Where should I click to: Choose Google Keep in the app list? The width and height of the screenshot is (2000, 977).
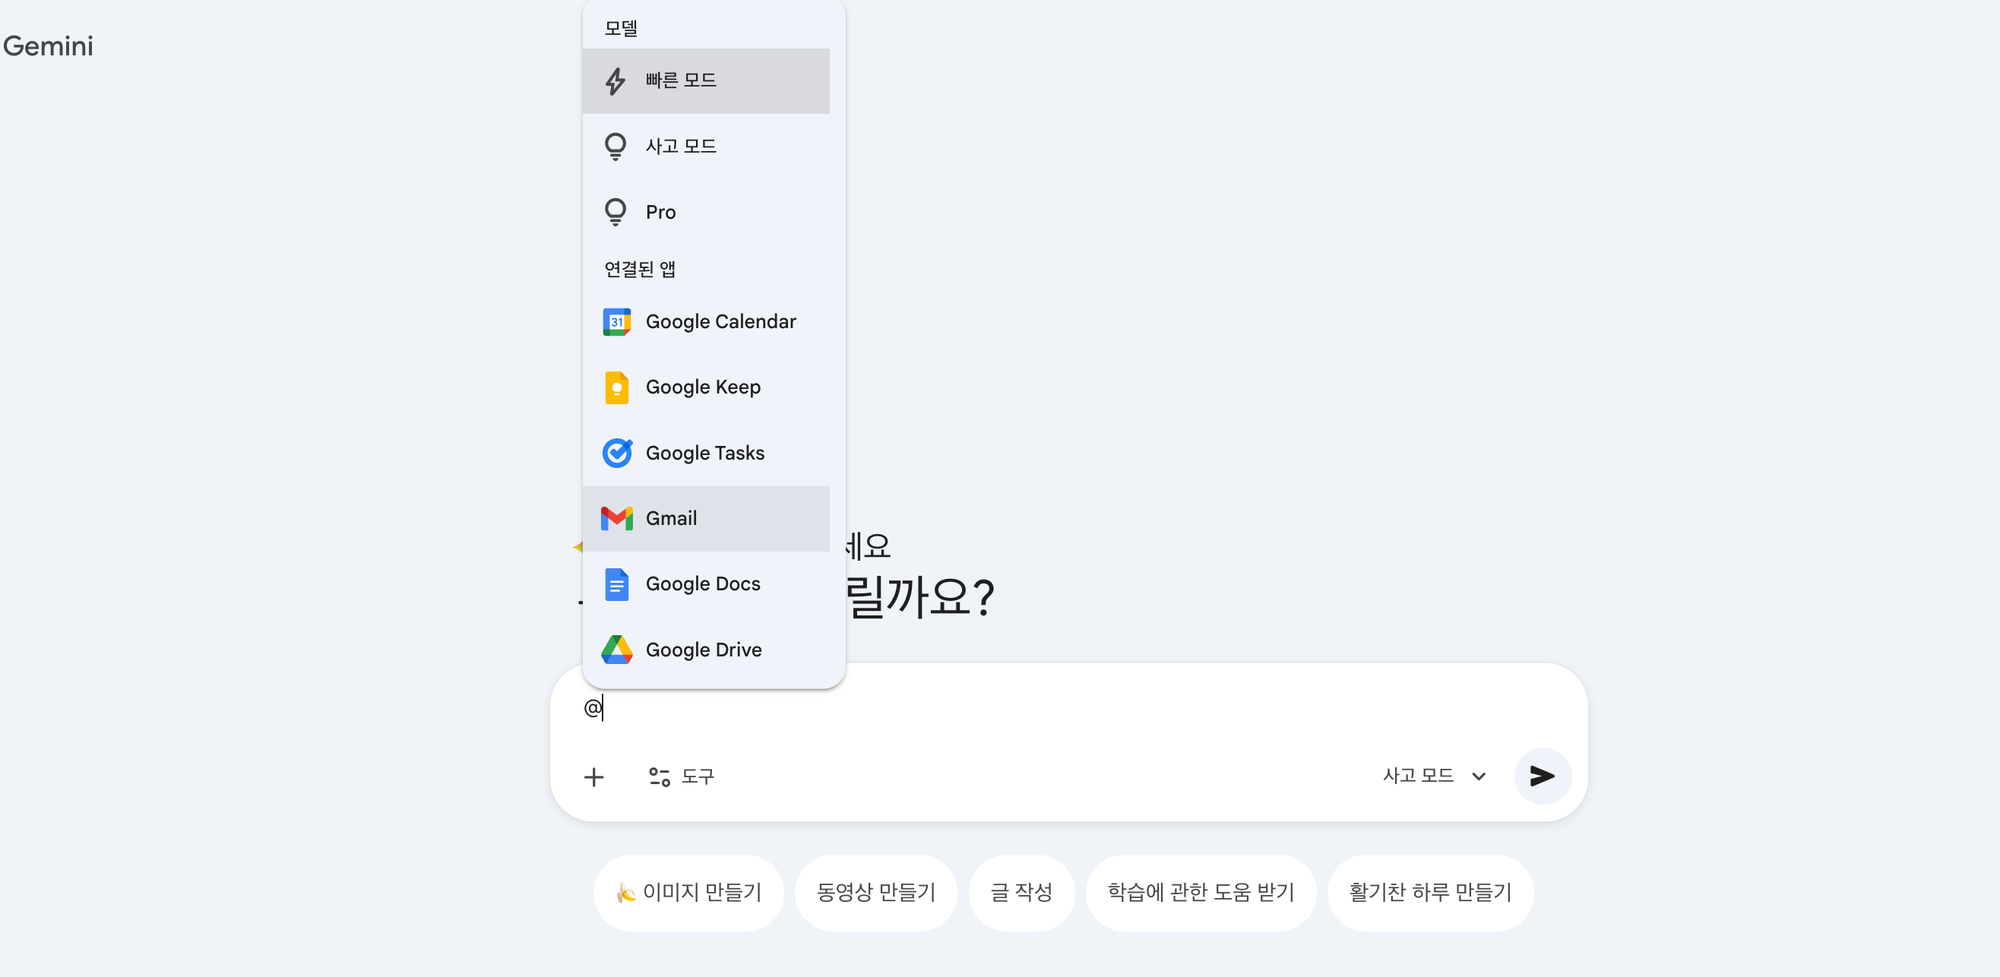click(706, 388)
